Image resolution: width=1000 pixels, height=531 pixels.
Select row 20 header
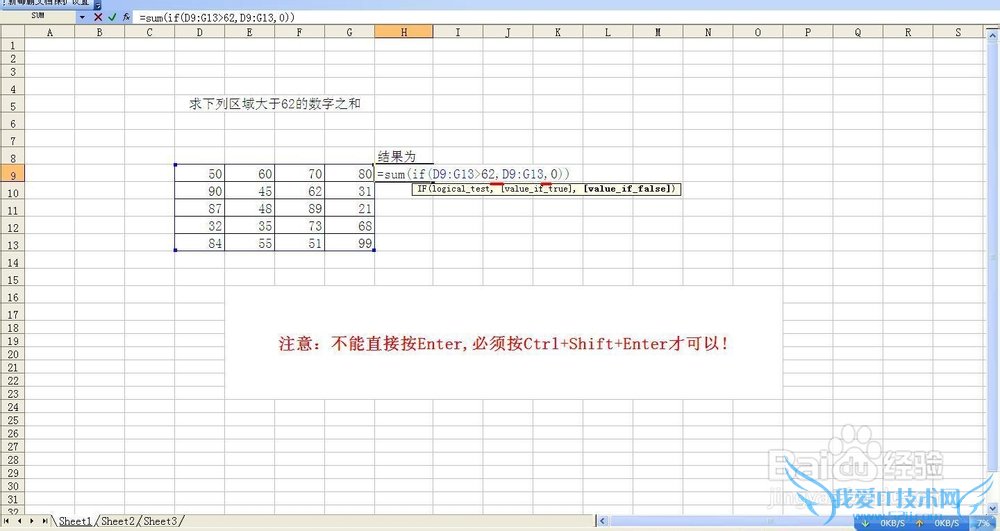click(x=12, y=354)
